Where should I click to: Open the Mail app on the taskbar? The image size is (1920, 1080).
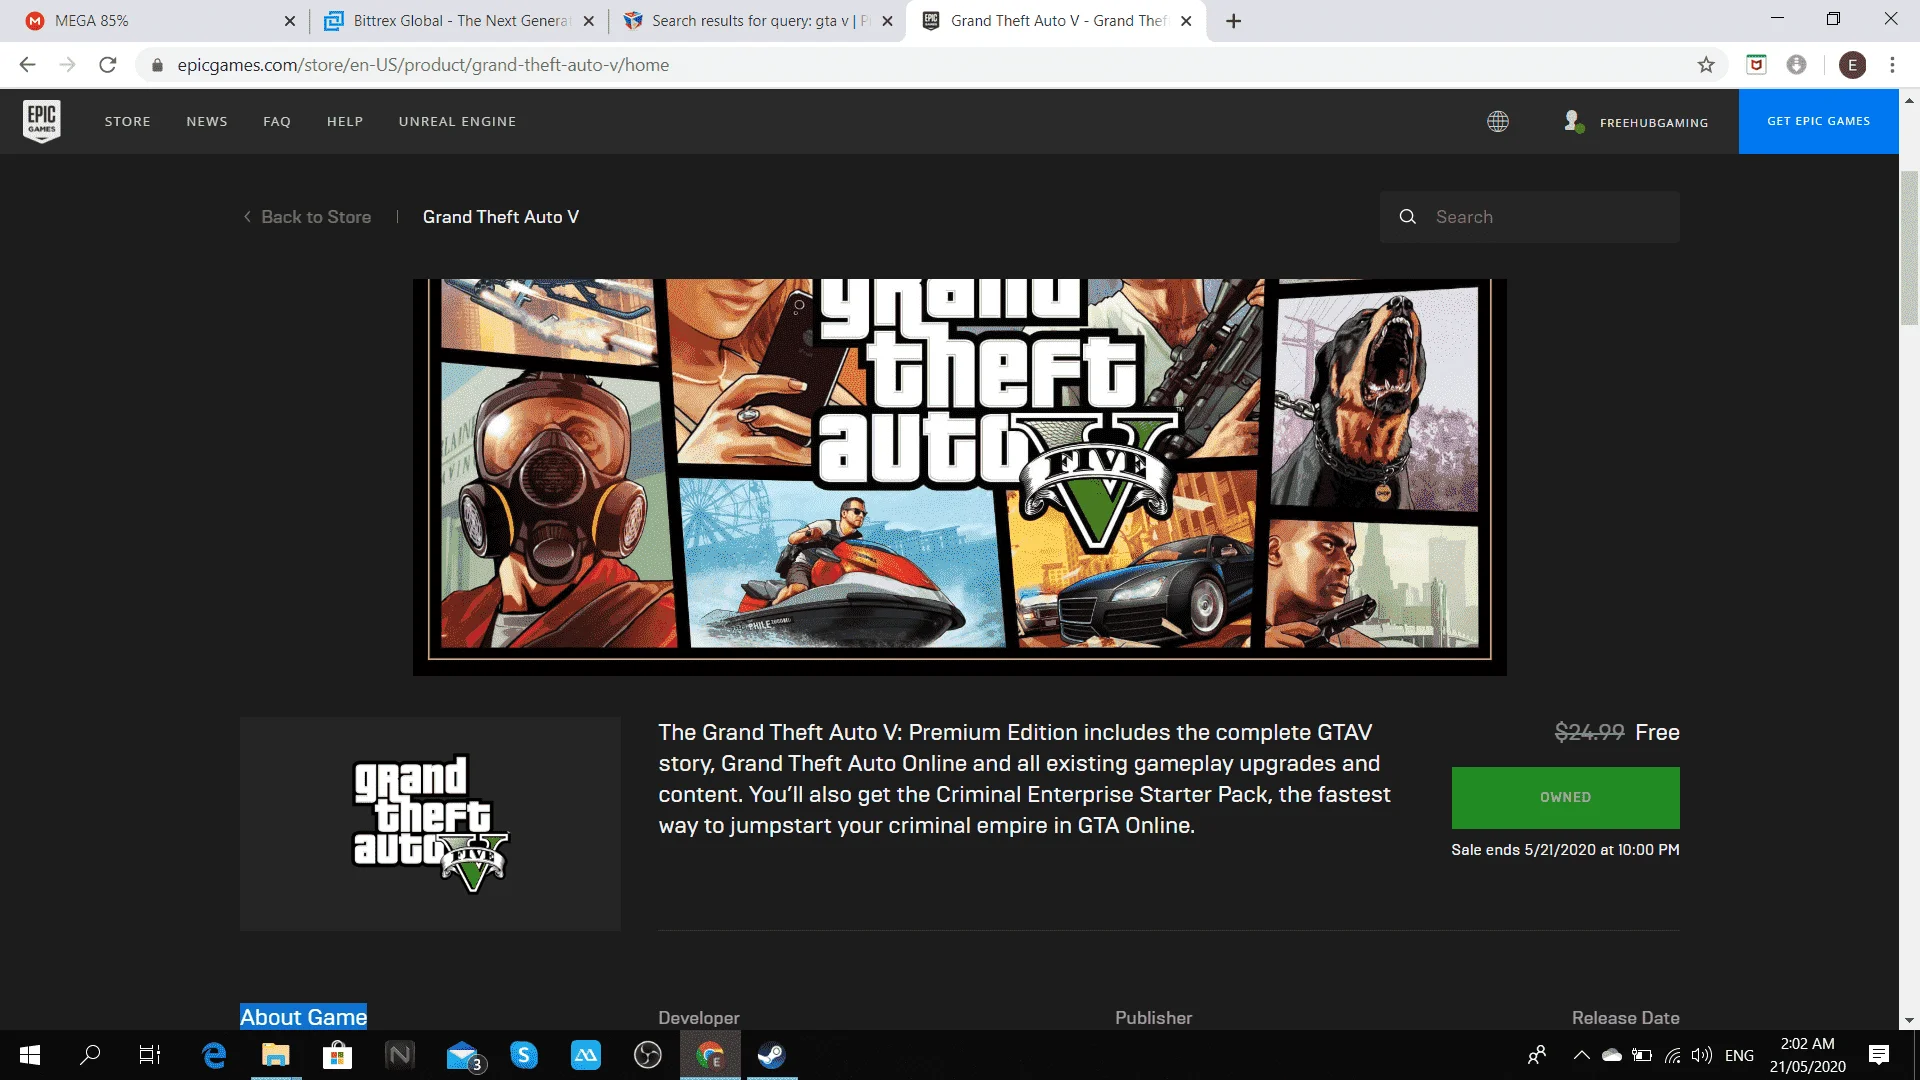(x=464, y=1055)
